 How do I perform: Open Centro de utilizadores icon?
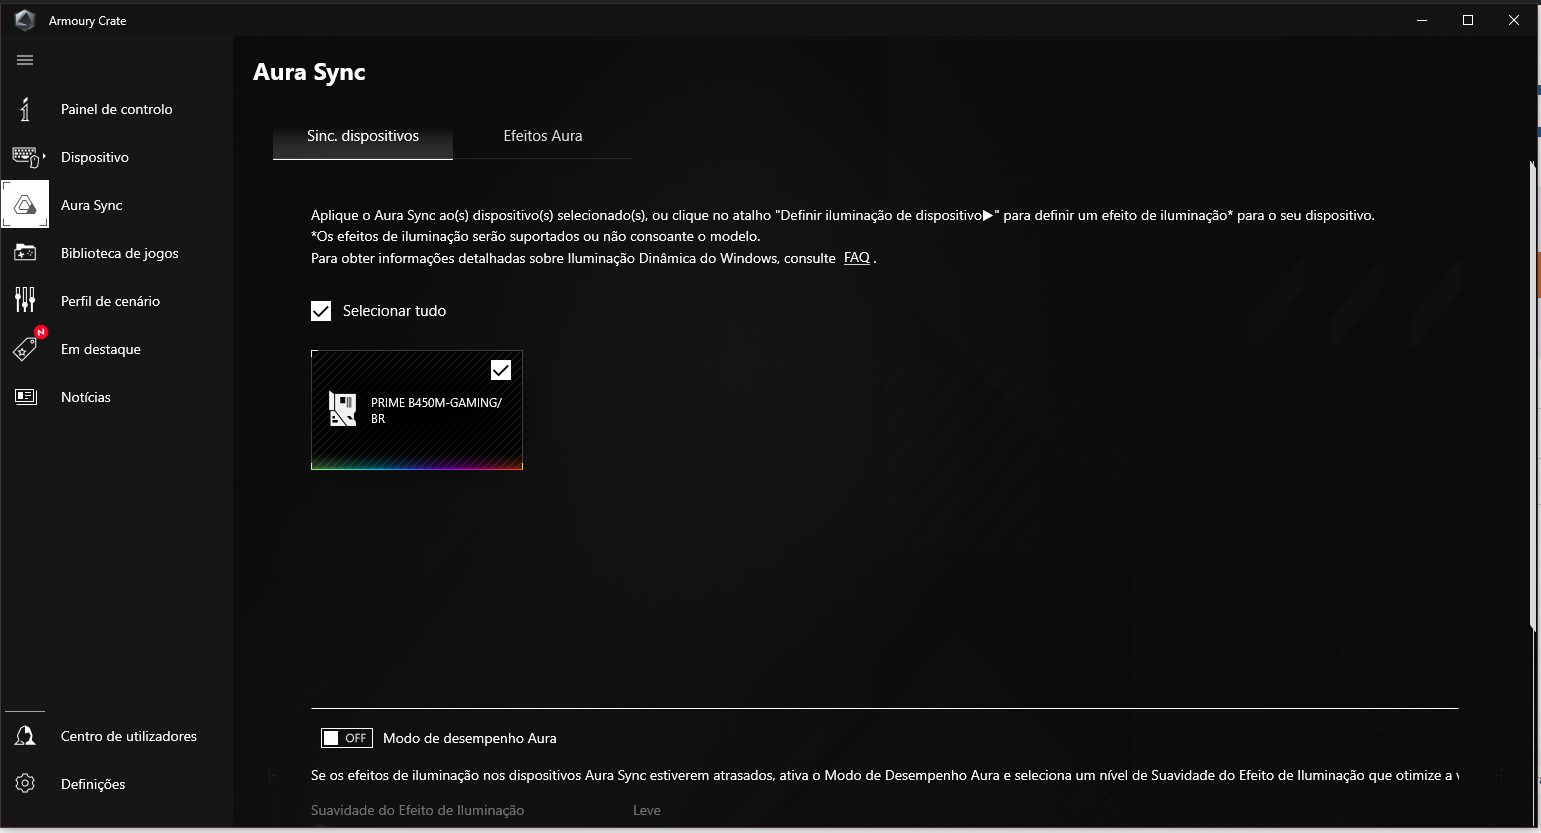[25, 736]
